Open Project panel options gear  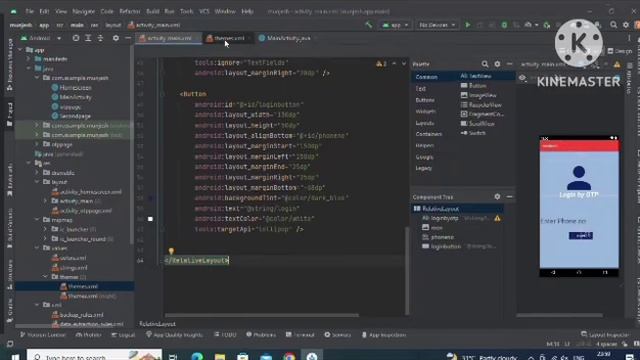[x=116, y=38]
